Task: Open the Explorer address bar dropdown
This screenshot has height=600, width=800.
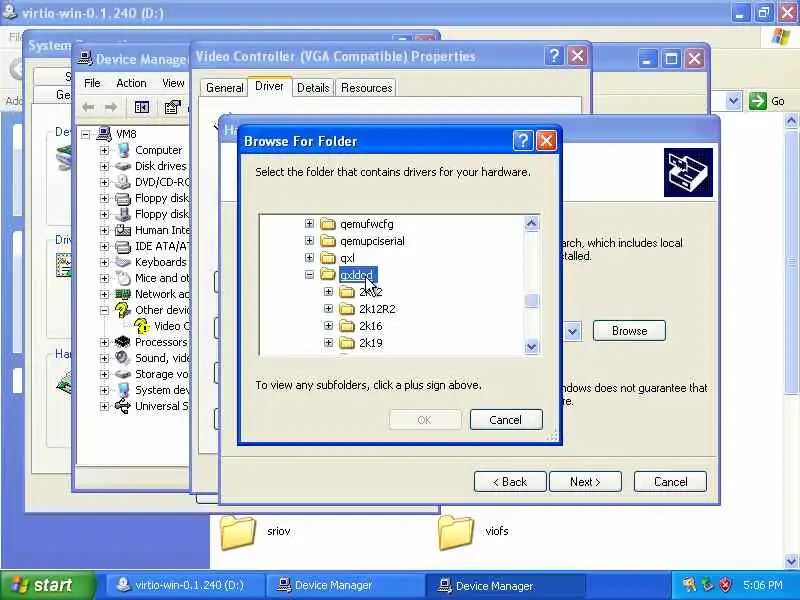Action: (733, 101)
